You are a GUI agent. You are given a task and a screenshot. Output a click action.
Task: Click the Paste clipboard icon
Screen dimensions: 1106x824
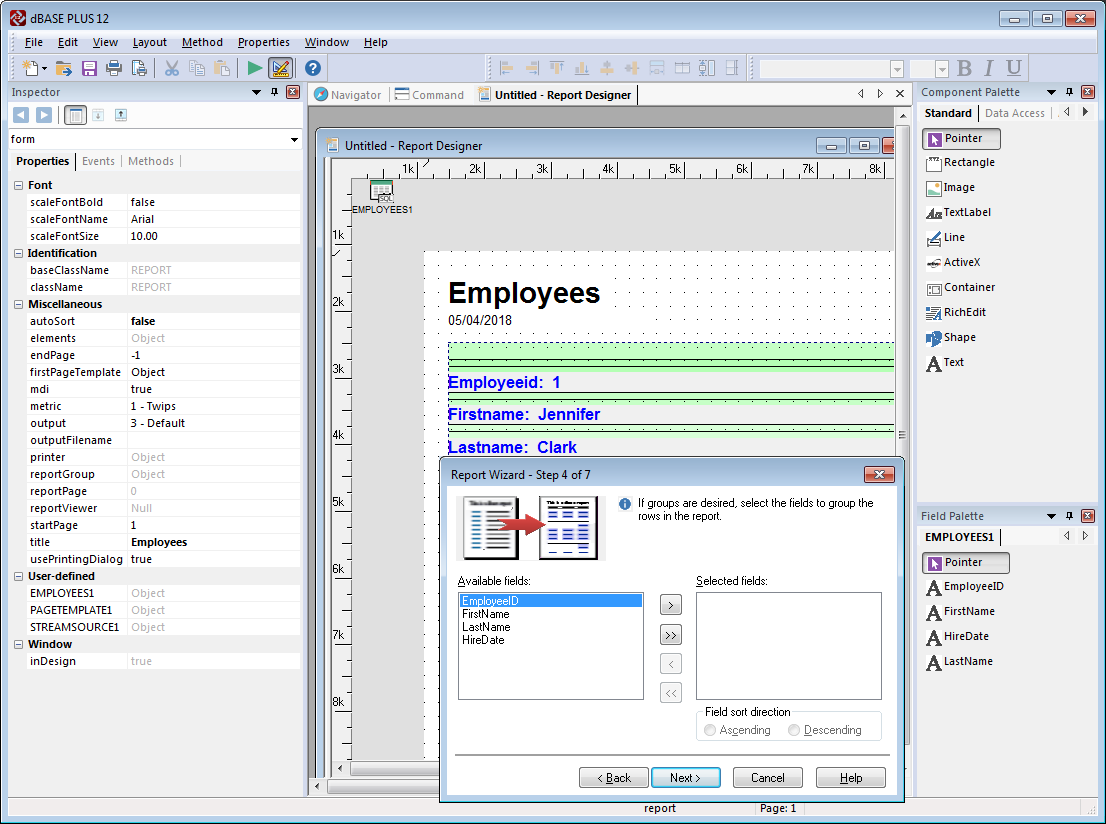click(x=222, y=68)
